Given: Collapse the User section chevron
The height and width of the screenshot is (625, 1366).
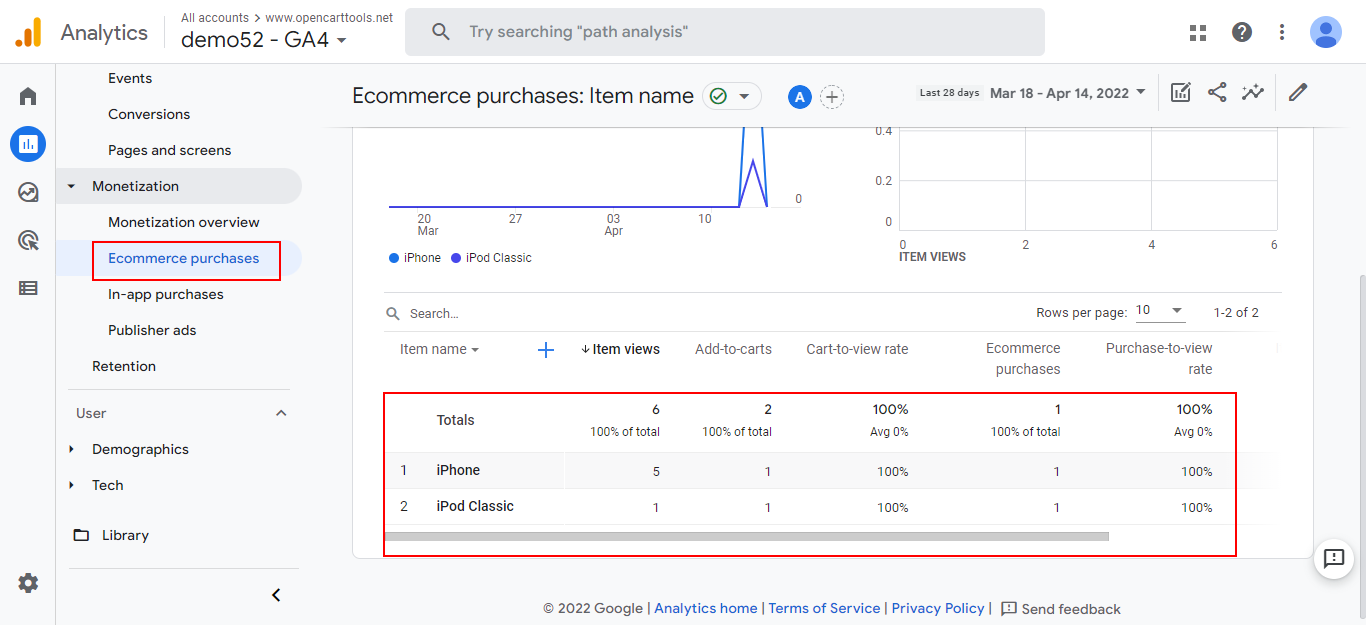Looking at the screenshot, I should [x=281, y=413].
